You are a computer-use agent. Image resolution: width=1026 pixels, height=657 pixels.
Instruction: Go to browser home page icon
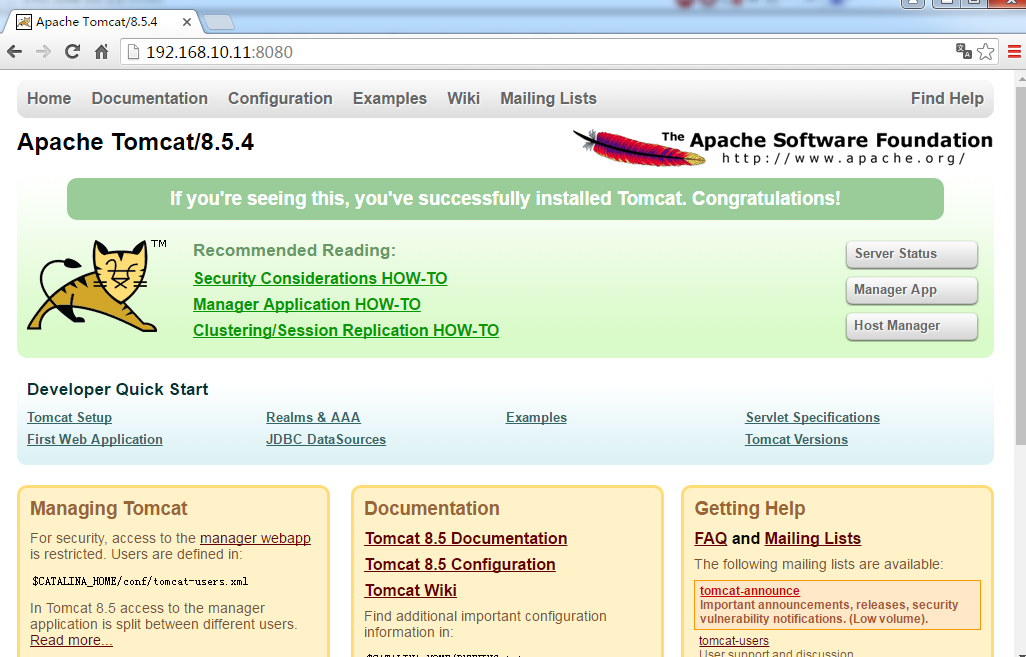(101, 52)
